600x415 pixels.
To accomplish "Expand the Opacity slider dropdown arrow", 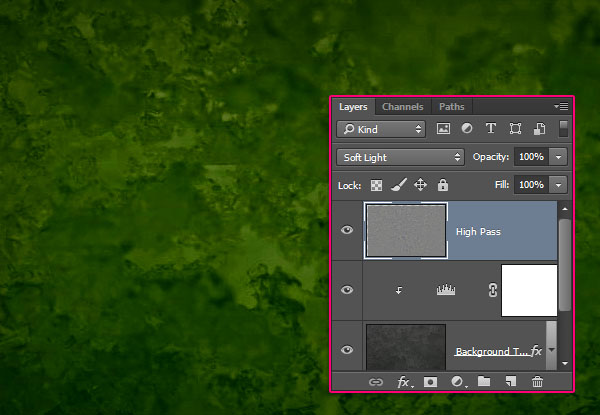I will pos(558,157).
